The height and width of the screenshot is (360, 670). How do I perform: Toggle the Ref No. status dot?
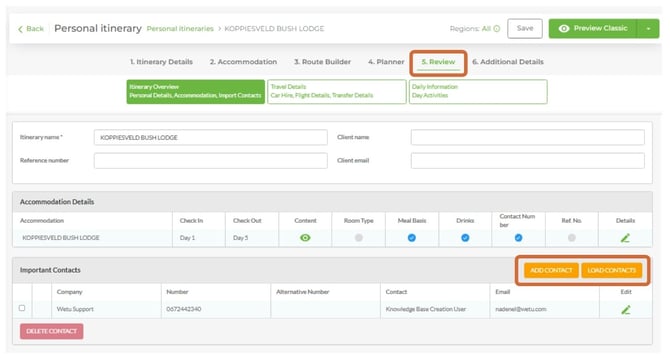pos(572,238)
